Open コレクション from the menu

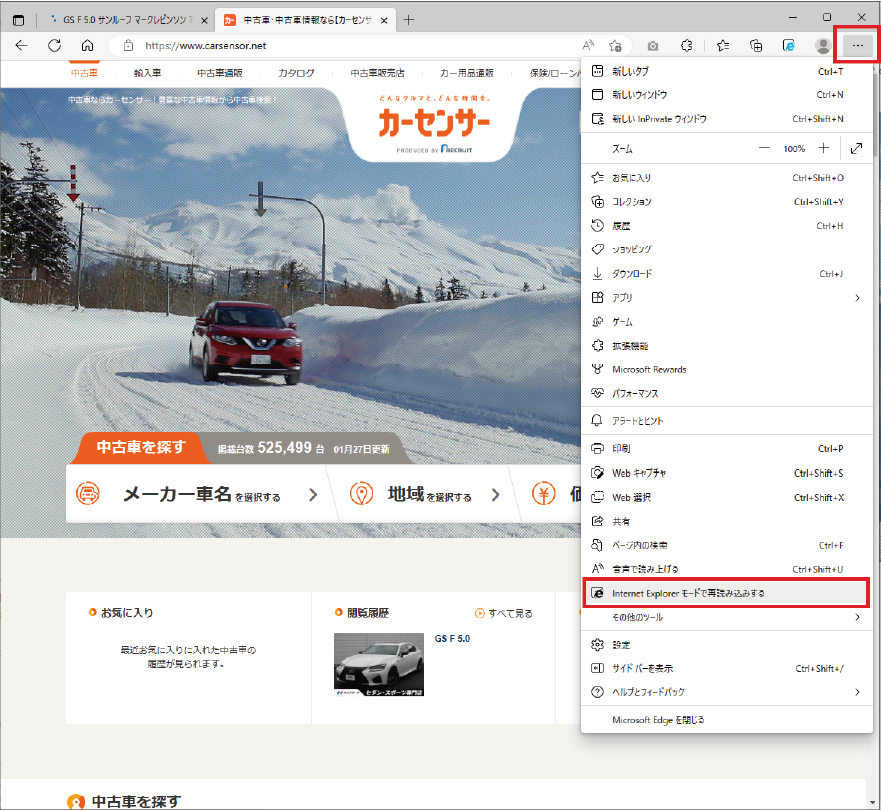(x=726, y=202)
